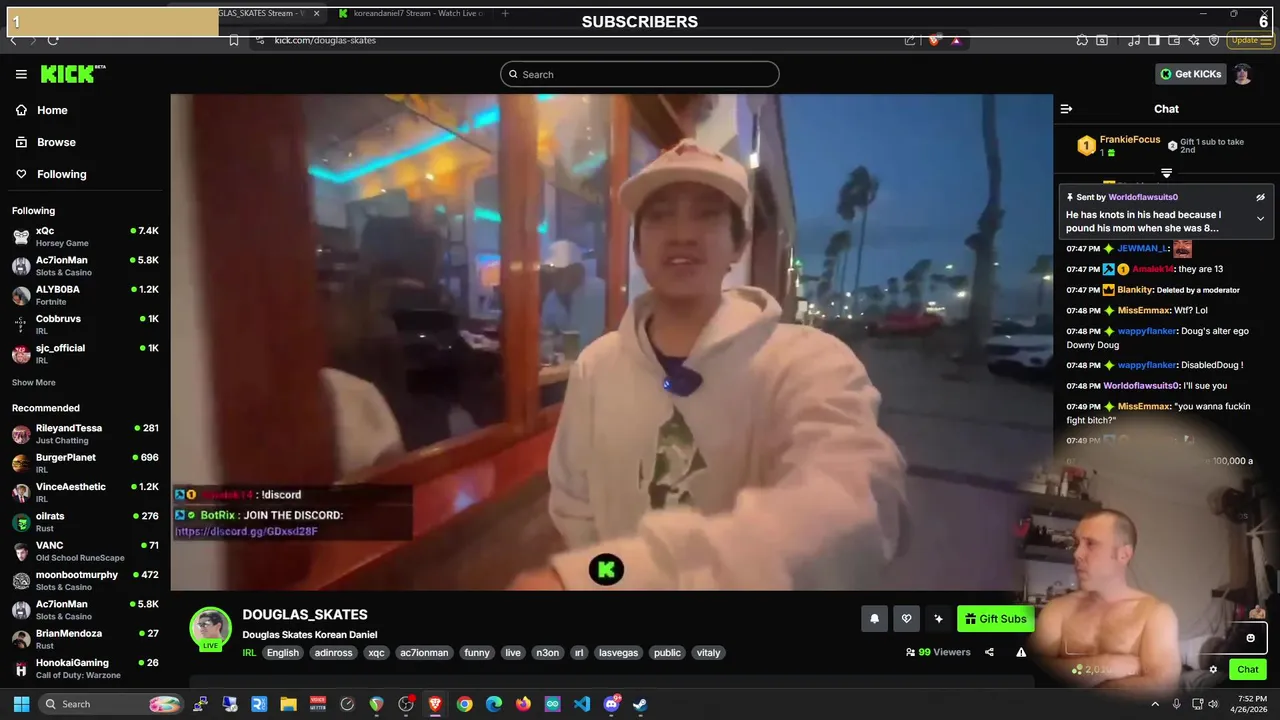Open ALYBOBA channel in Following list
Screen dimensions: 1280x720
[x=85, y=295]
